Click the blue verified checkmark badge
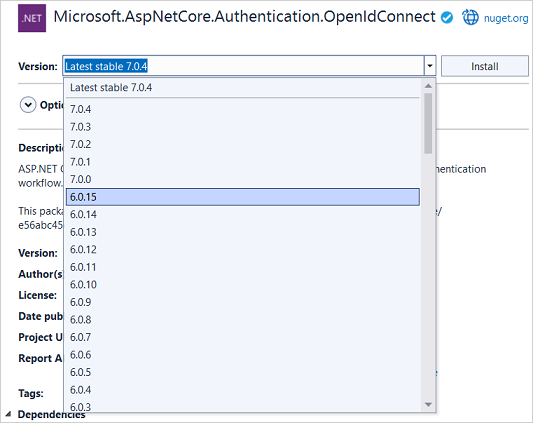This screenshot has width=533, height=423. (447, 17)
